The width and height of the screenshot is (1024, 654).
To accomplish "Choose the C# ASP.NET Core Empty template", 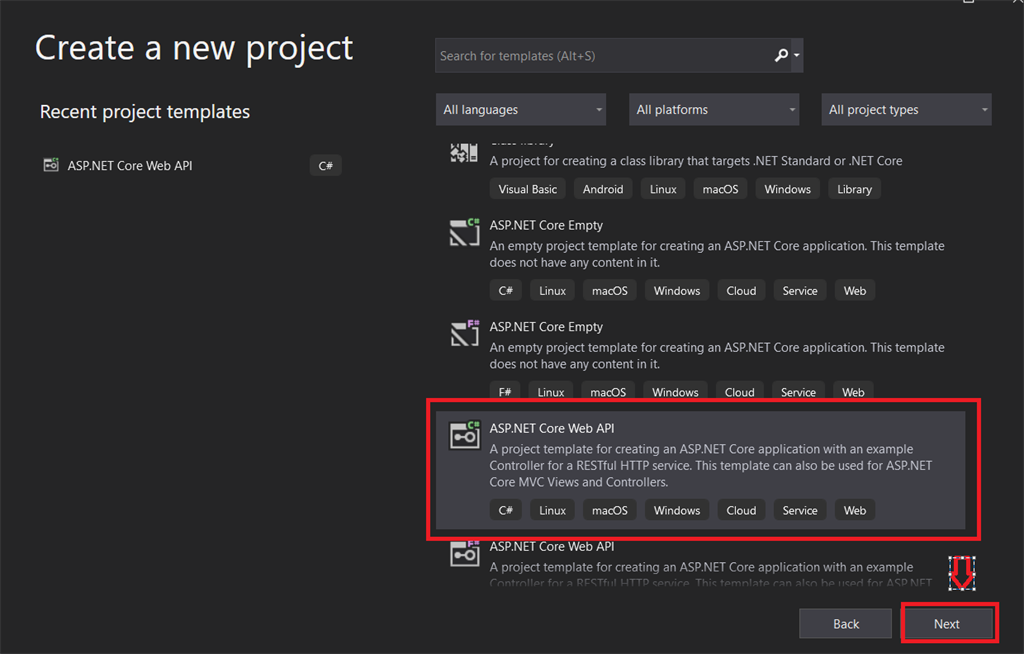I will click(546, 225).
